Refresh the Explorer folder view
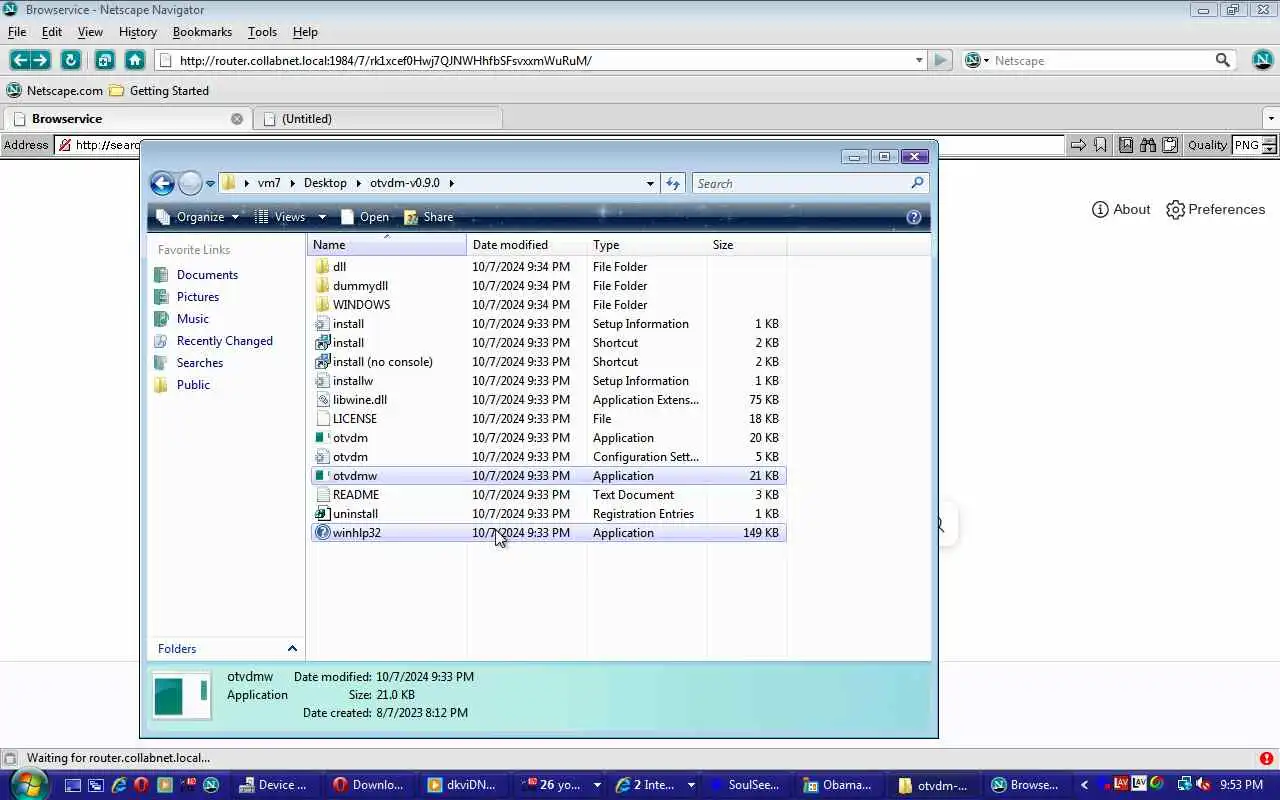Screen dimensions: 1280x800 pos(673,183)
